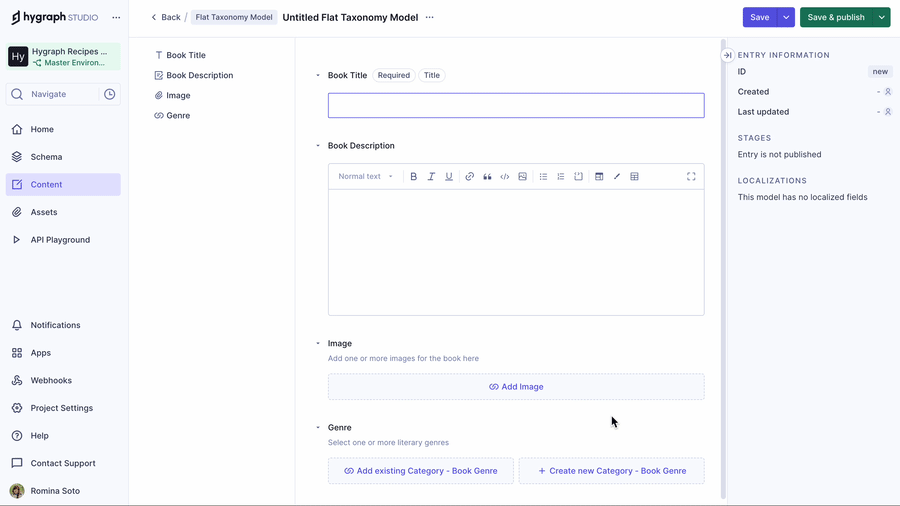Open Hygraph Studio ellipsis menu

tap(116, 17)
